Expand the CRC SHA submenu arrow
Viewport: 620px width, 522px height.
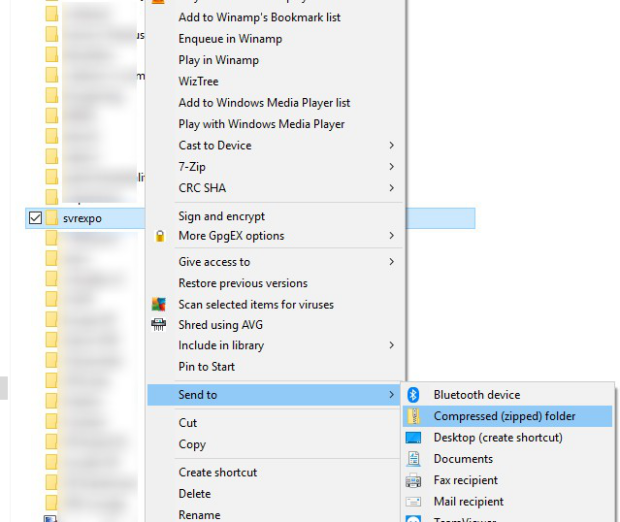[391, 188]
